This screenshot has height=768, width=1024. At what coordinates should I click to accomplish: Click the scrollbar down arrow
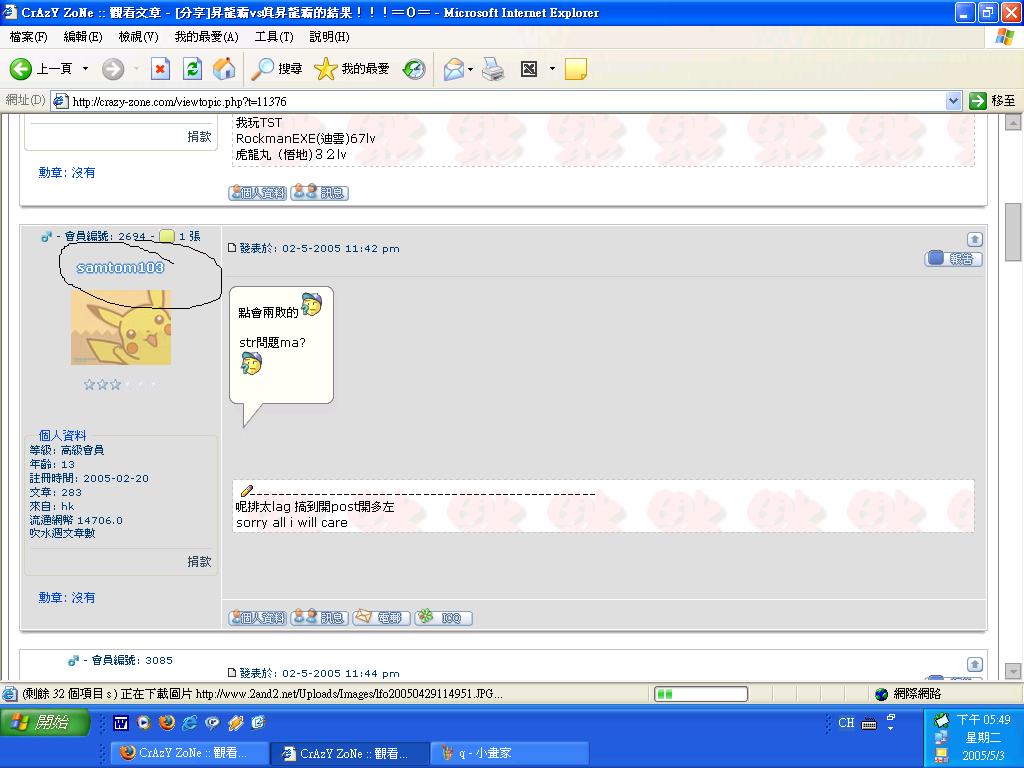coord(1013,671)
